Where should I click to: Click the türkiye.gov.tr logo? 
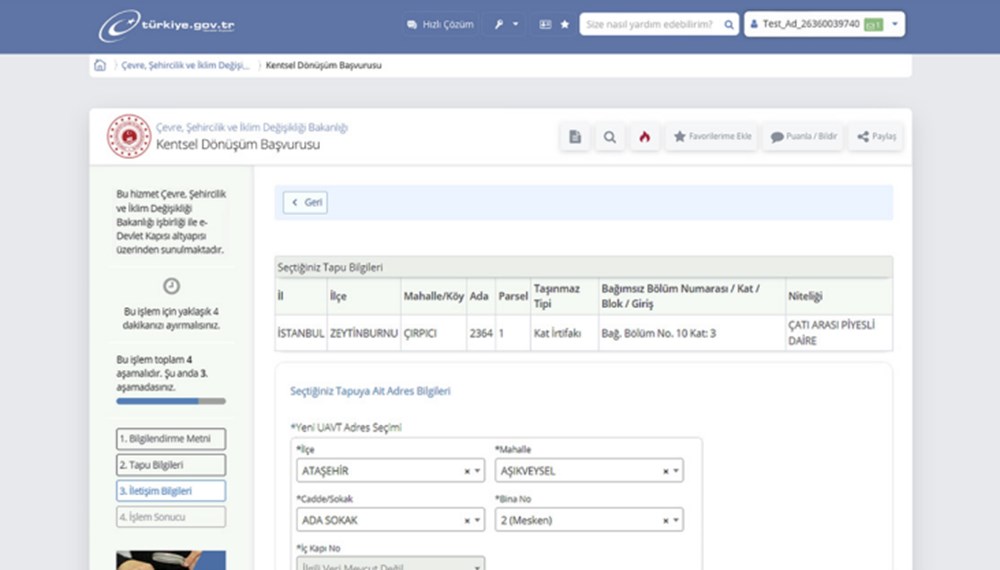(x=167, y=24)
